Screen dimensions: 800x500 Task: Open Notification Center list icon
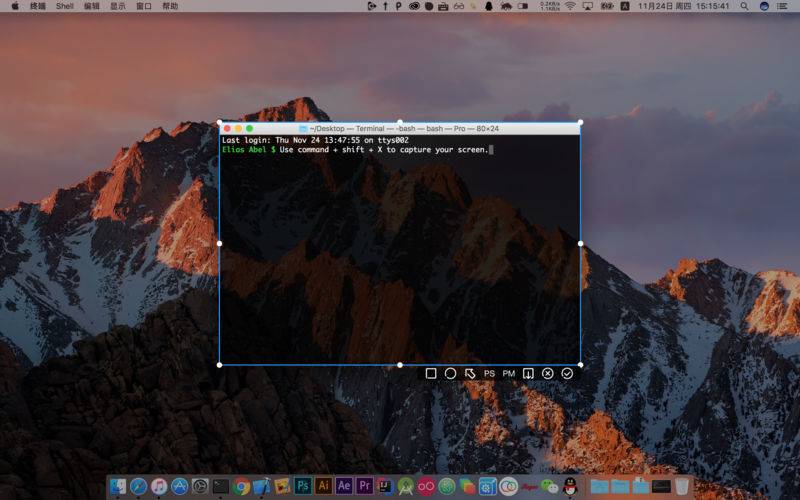point(782,6)
